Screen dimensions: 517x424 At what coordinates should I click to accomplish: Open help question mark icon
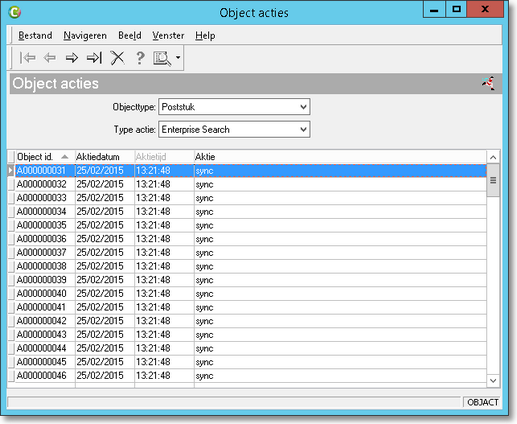140,58
